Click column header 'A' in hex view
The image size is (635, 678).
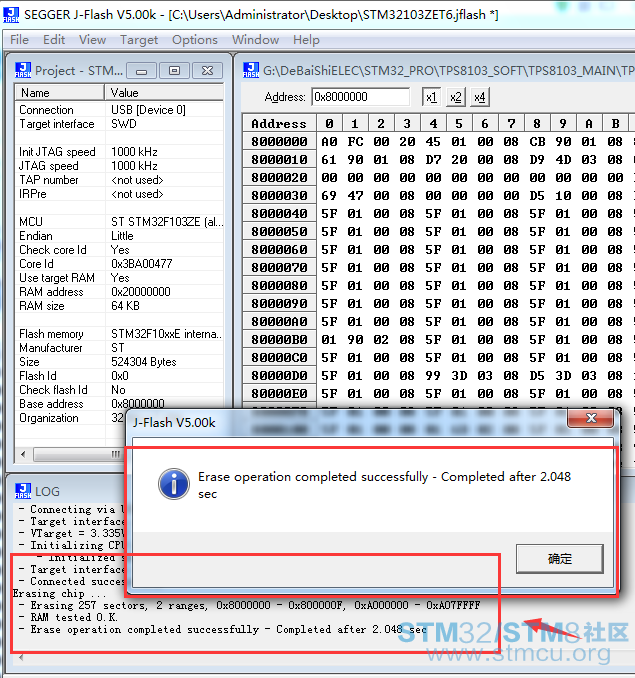pos(589,123)
